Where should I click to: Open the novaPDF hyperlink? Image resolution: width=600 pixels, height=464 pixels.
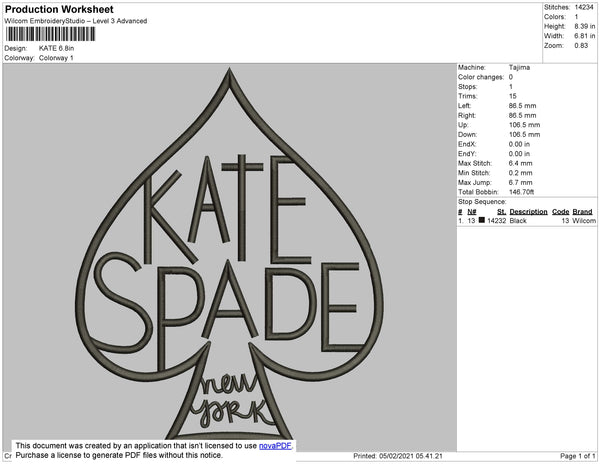(x=275, y=446)
